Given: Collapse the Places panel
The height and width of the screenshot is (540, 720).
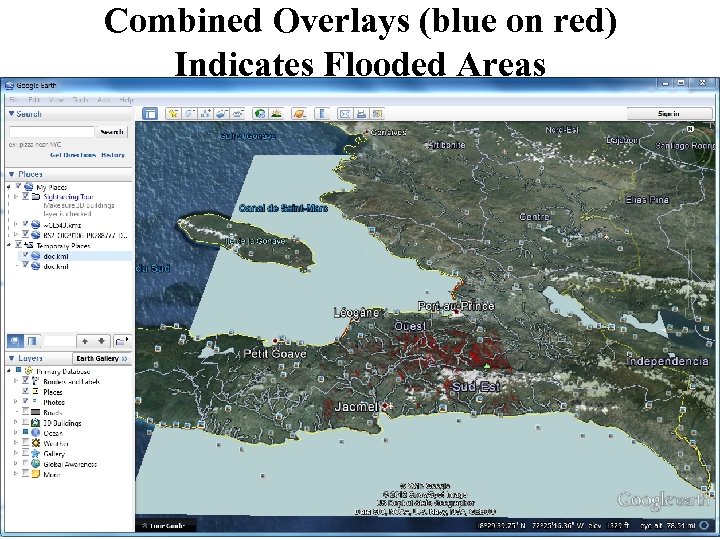Looking at the screenshot, I should pyautogui.click(x=11, y=174).
